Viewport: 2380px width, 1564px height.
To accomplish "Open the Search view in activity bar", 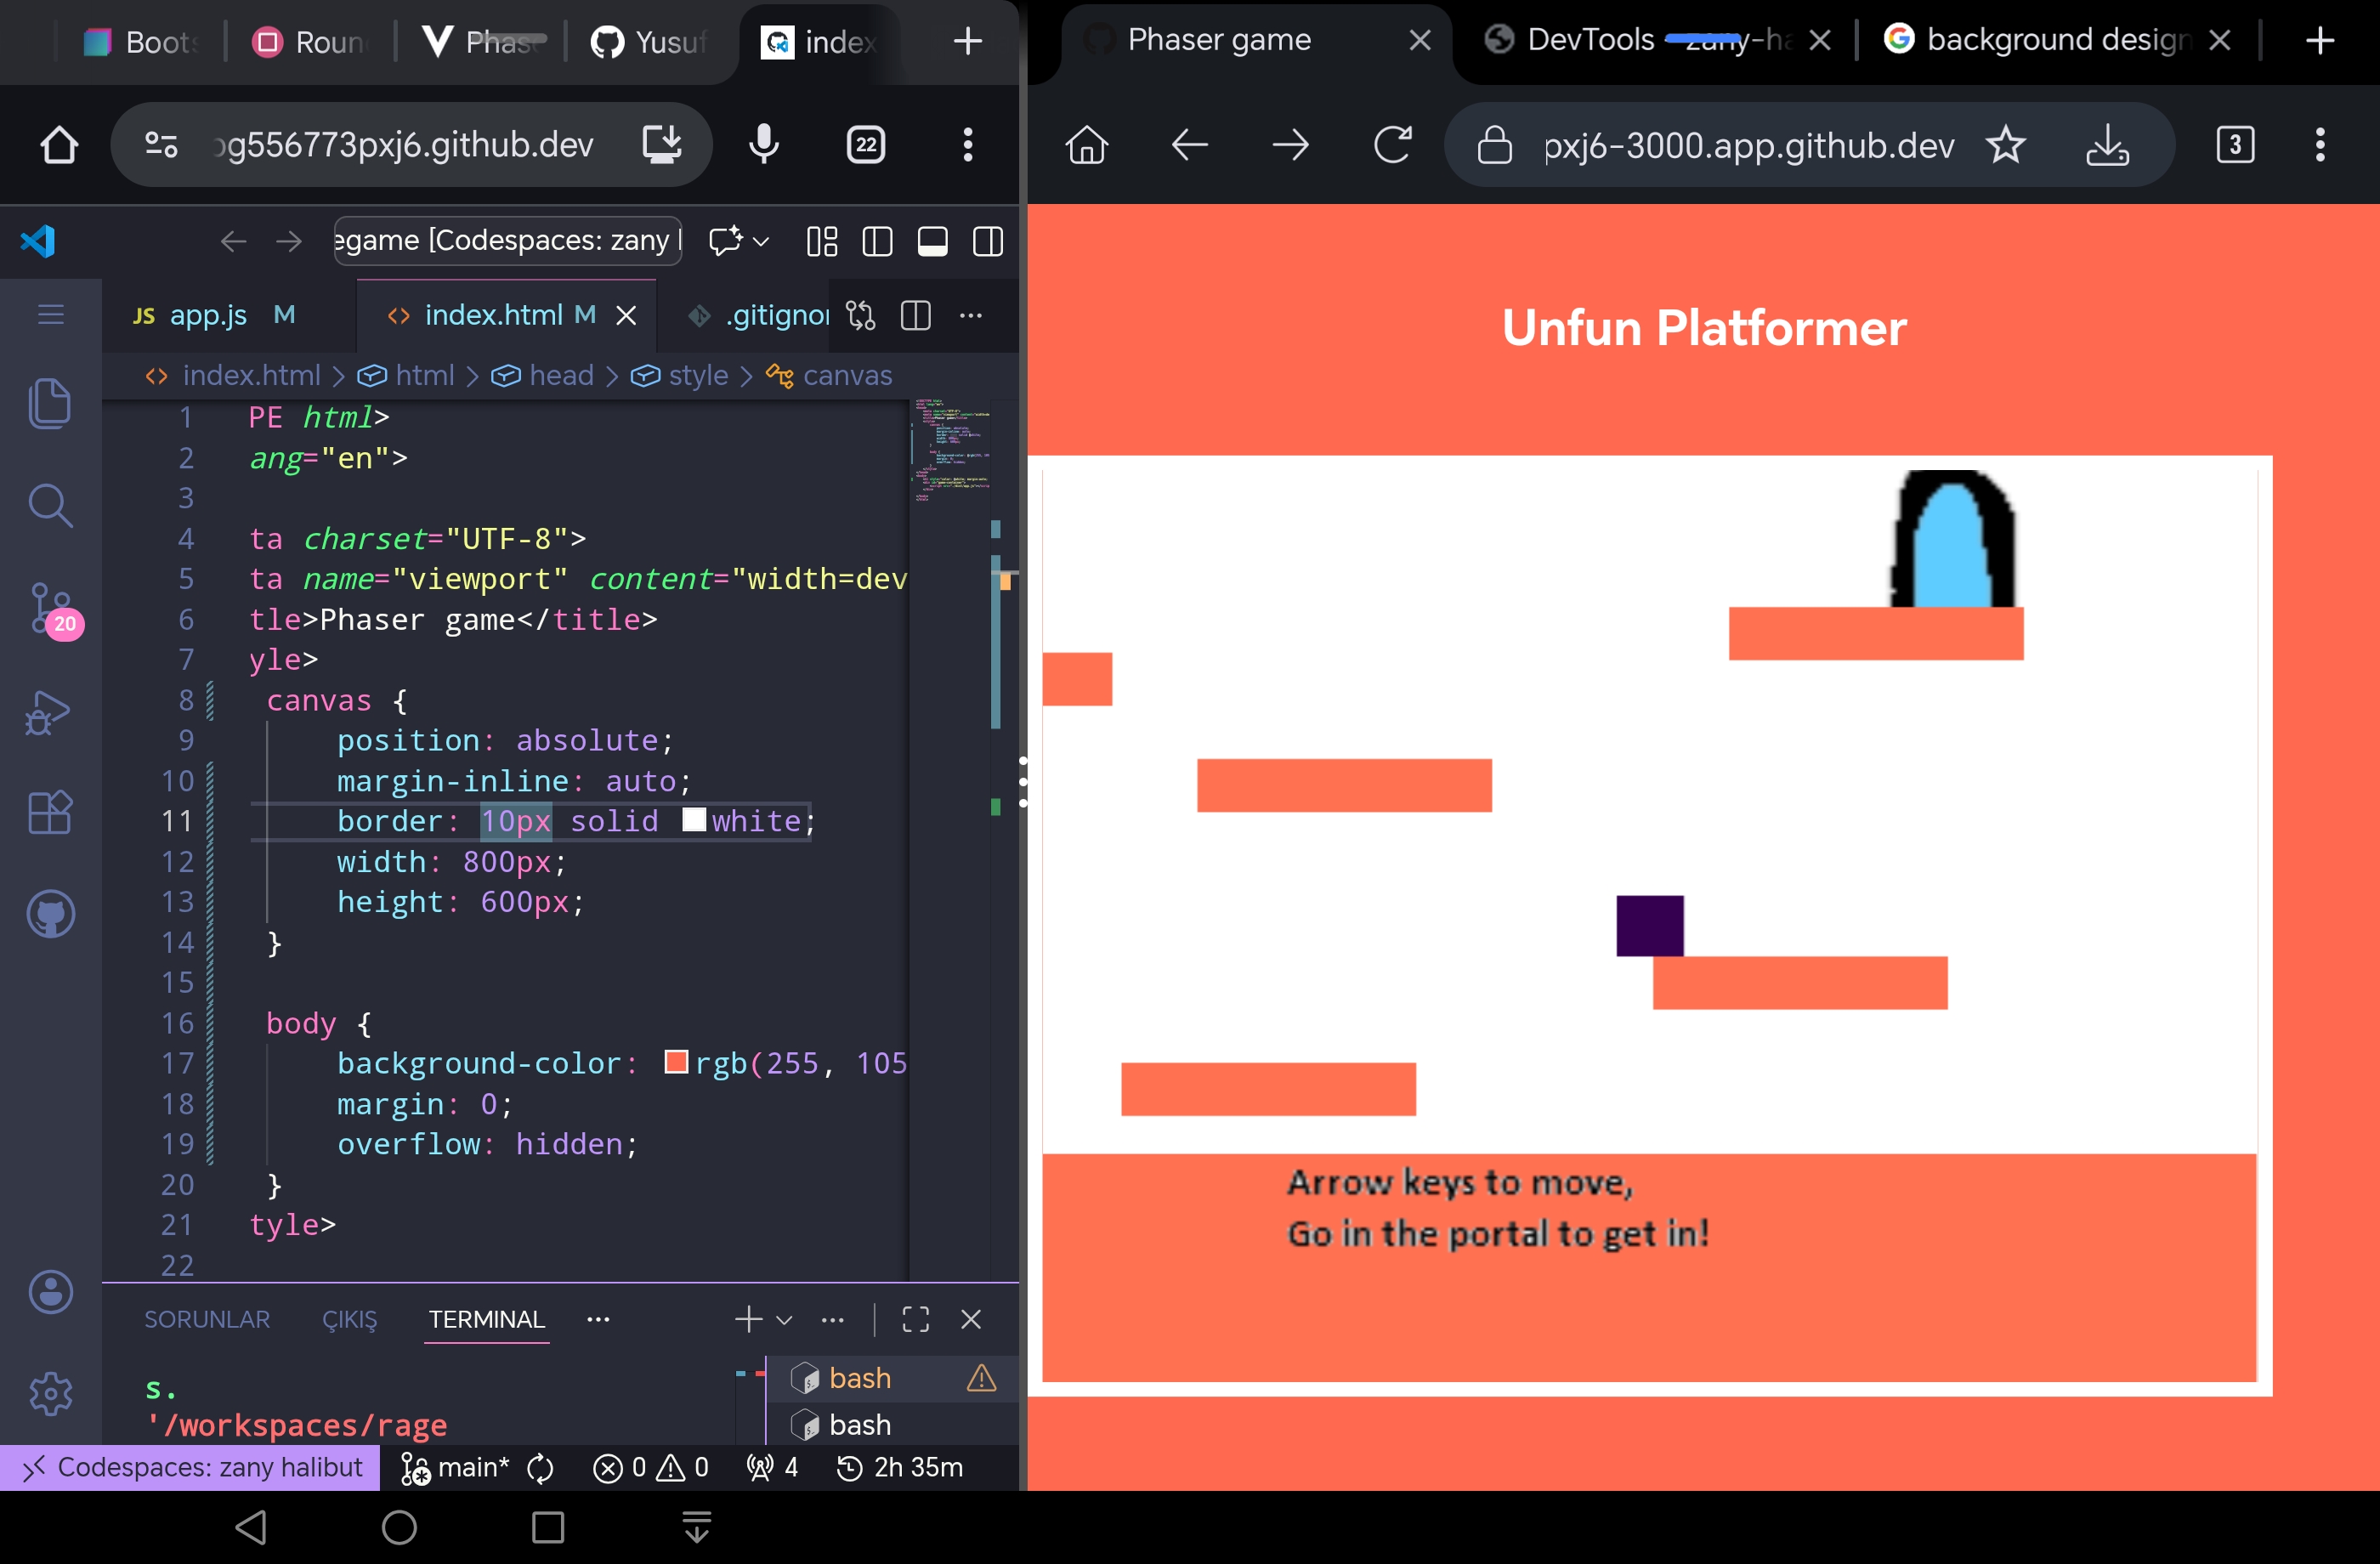I will [50, 506].
